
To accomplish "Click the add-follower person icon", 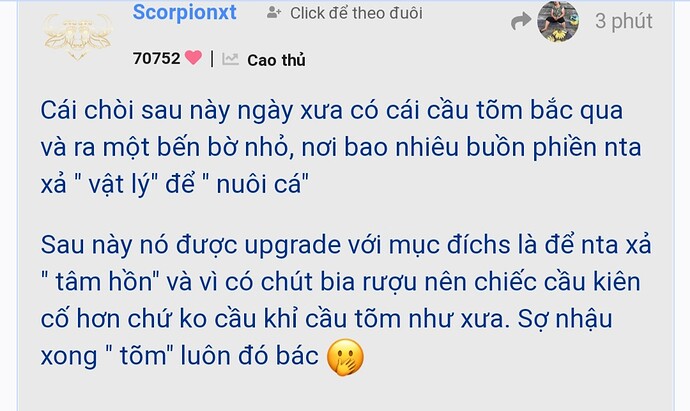I will [274, 13].
